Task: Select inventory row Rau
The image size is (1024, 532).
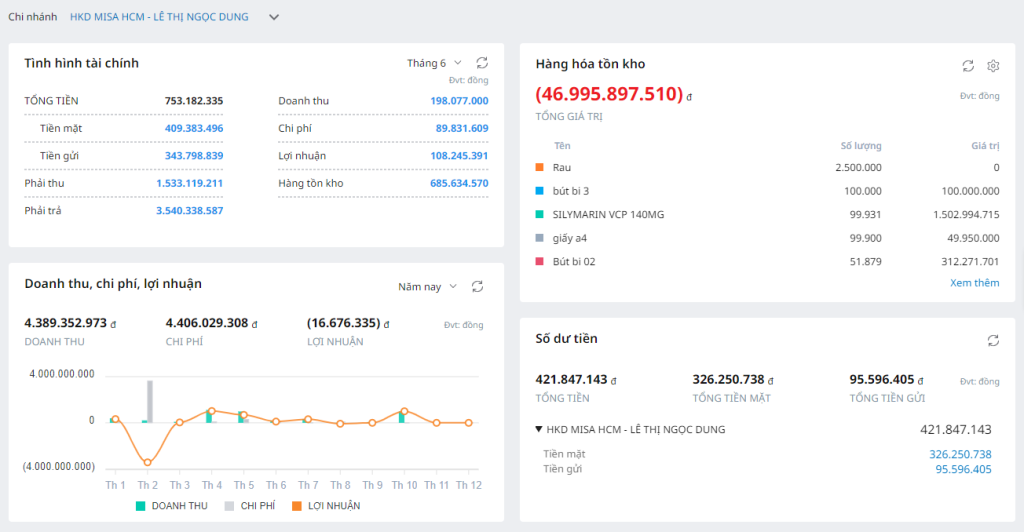Action: [x=767, y=168]
